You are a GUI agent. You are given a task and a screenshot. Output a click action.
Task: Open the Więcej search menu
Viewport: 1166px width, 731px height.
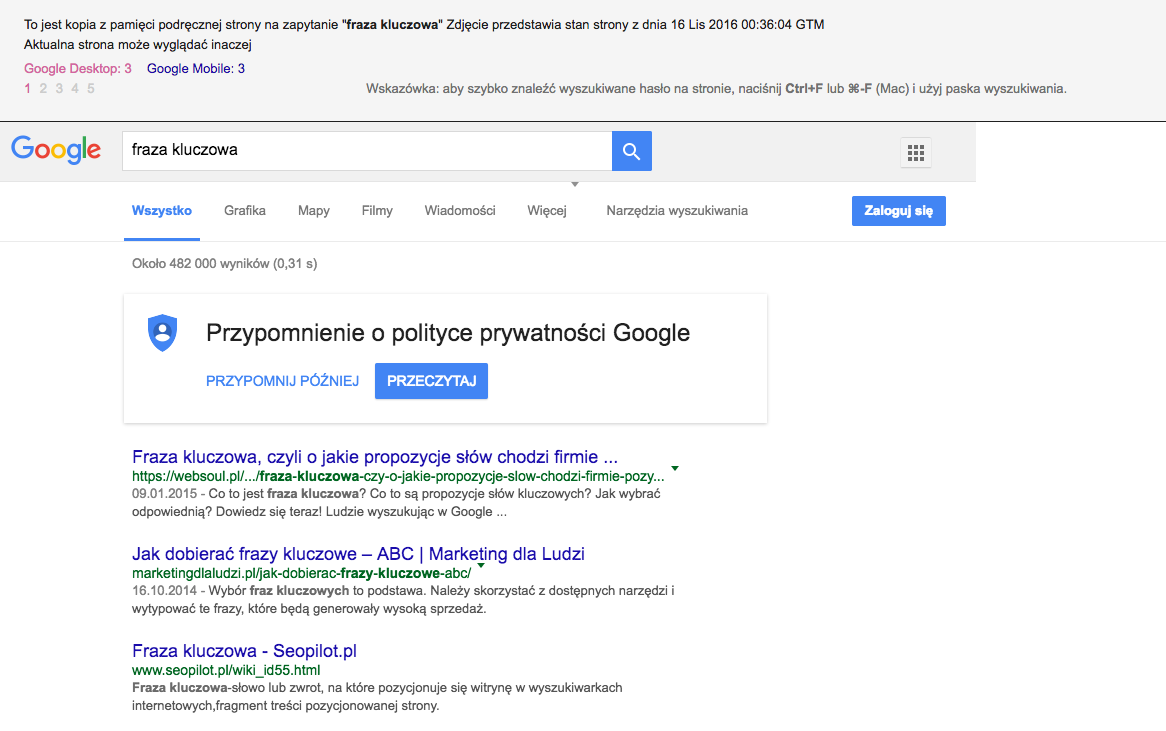coord(547,211)
